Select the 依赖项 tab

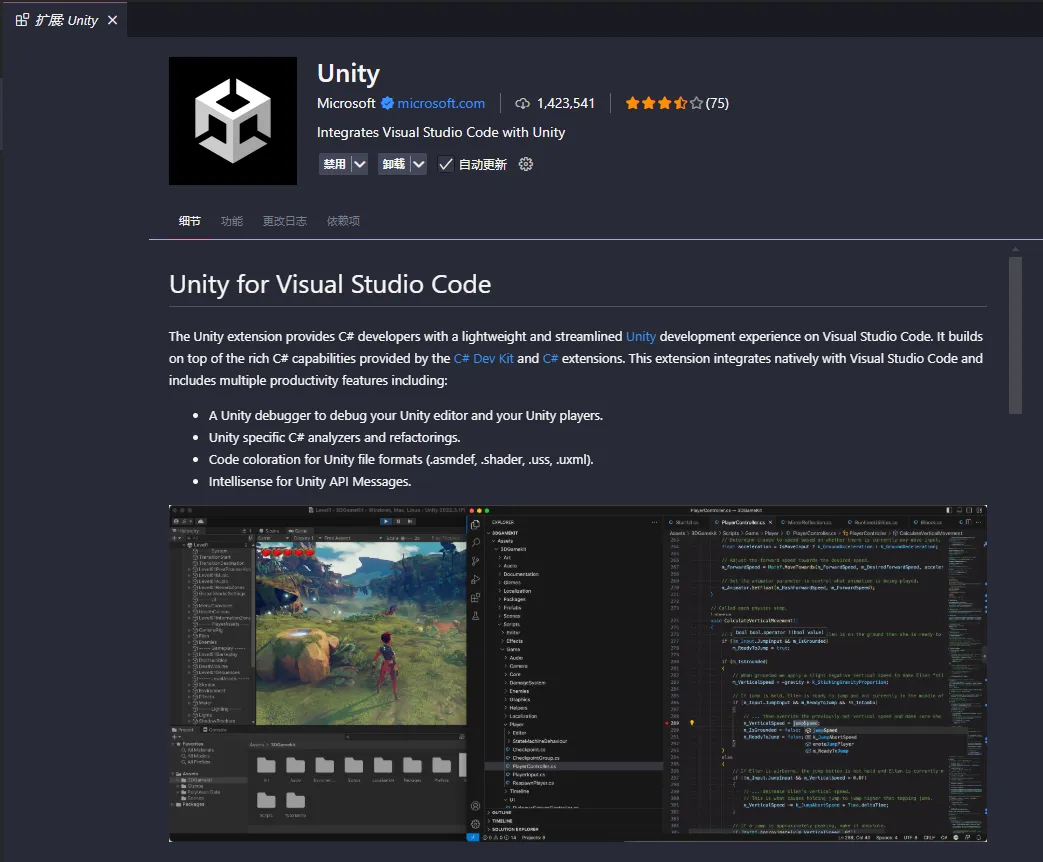(343, 221)
